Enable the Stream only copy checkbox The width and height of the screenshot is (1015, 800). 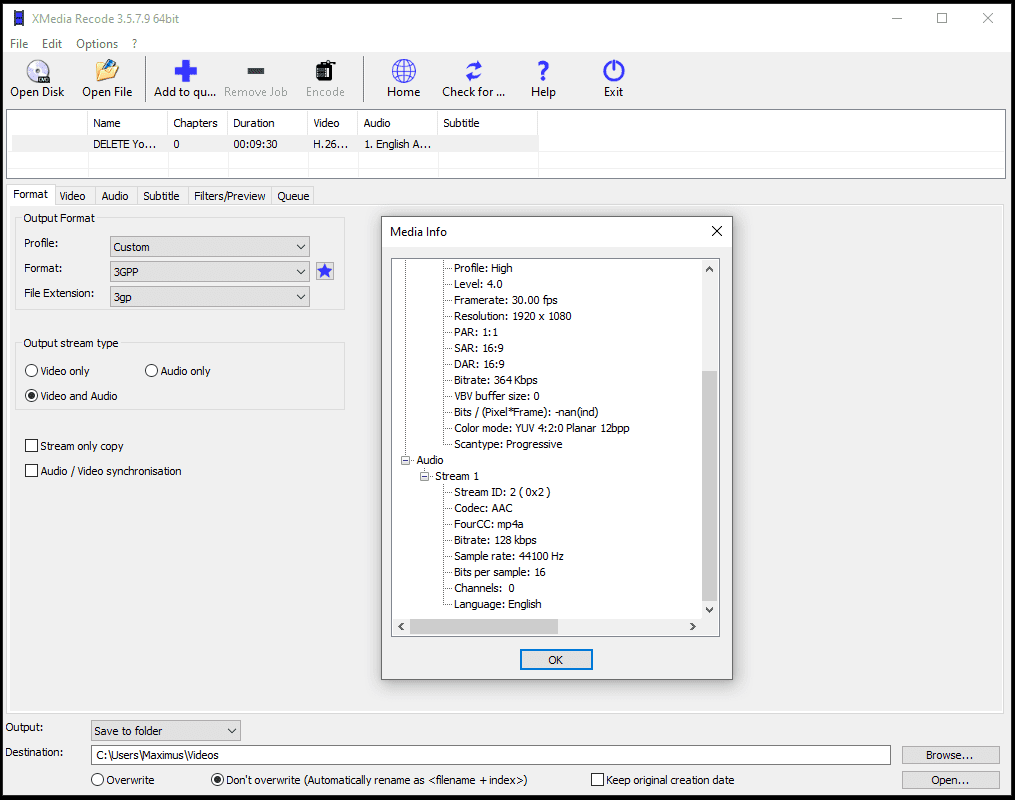click(32, 446)
